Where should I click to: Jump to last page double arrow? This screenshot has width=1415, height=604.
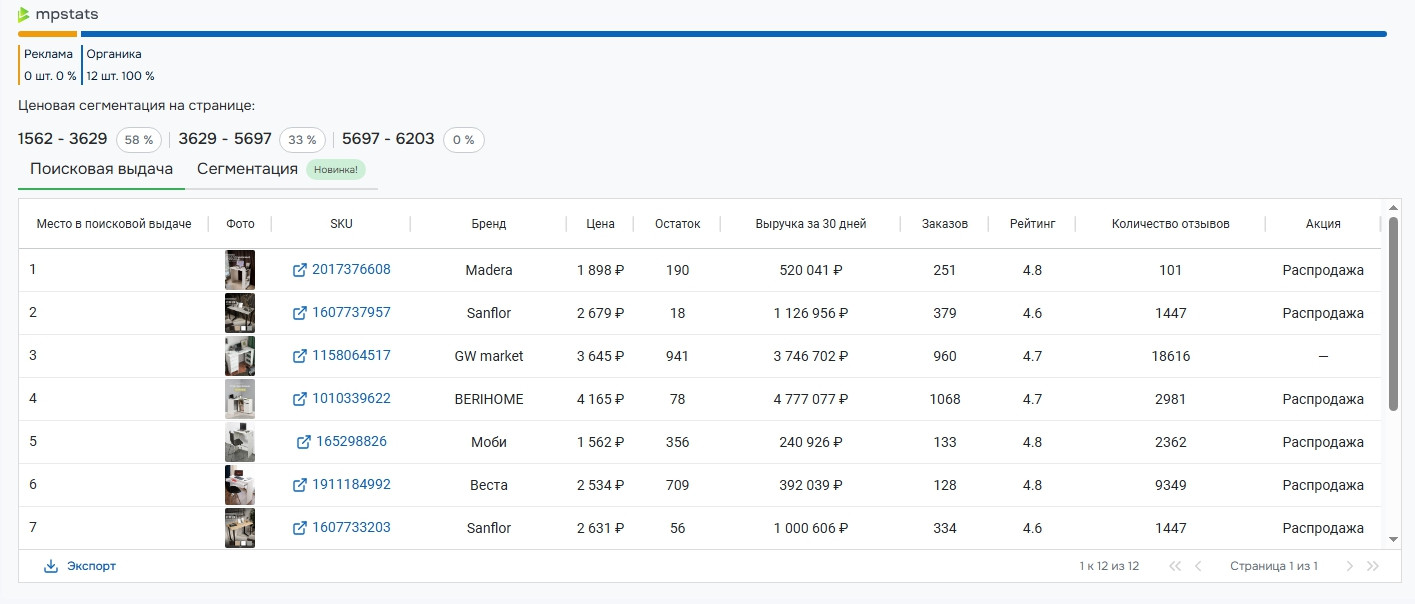1373,566
